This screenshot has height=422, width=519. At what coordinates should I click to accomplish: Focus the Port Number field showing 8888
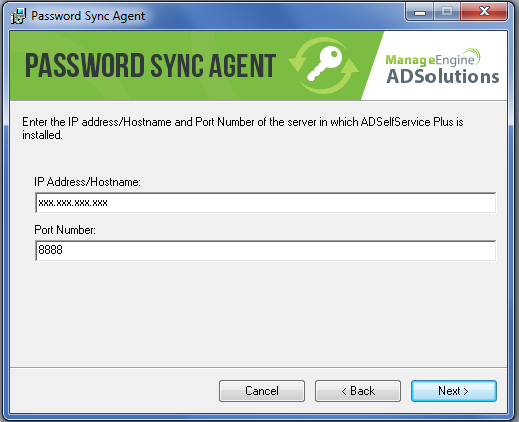[266, 250]
